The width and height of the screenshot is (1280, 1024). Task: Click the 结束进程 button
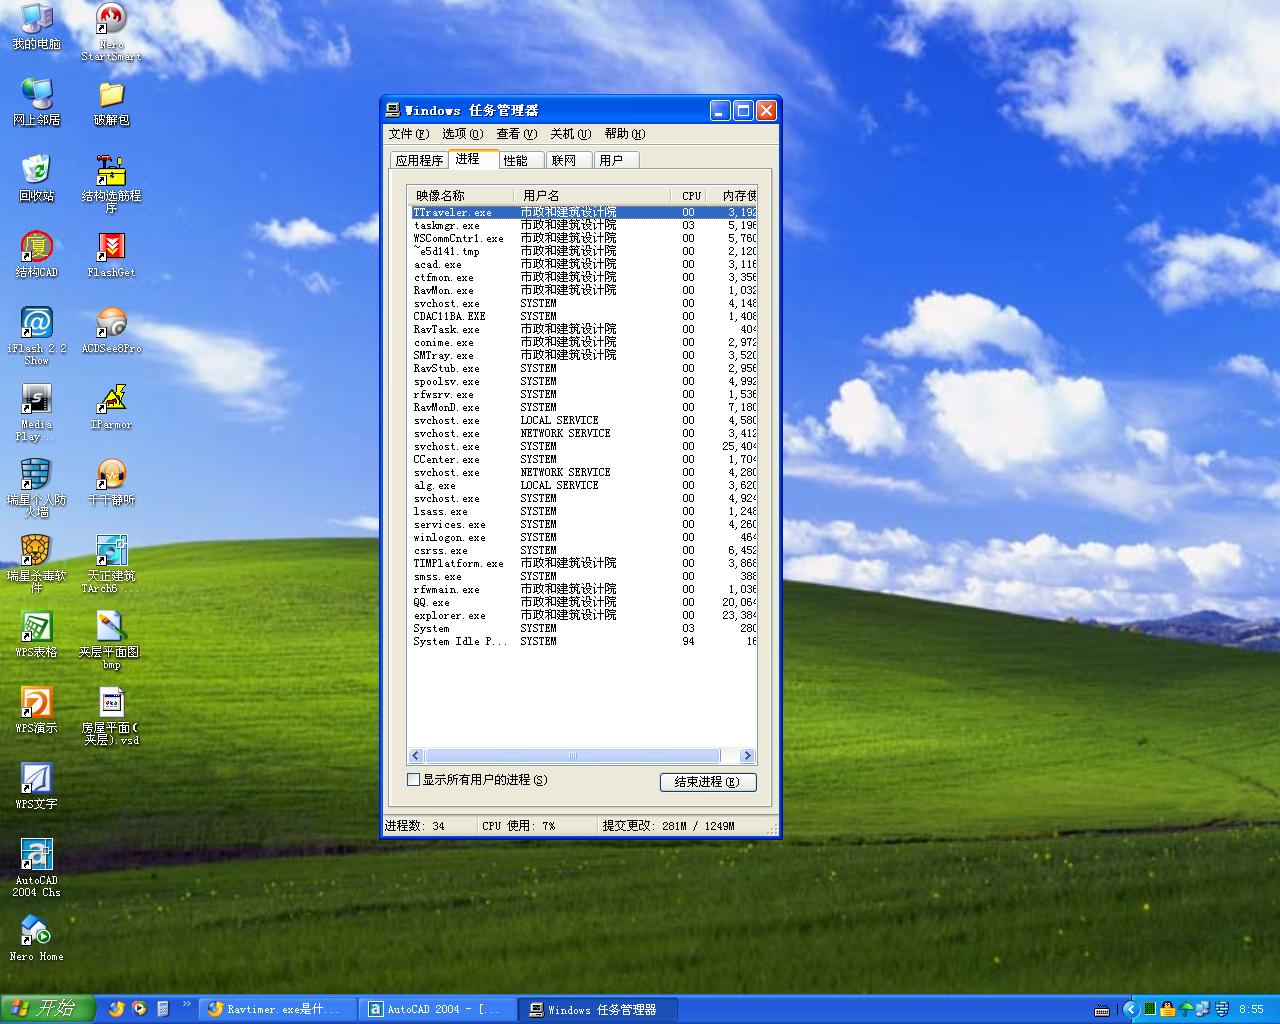(707, 782)
